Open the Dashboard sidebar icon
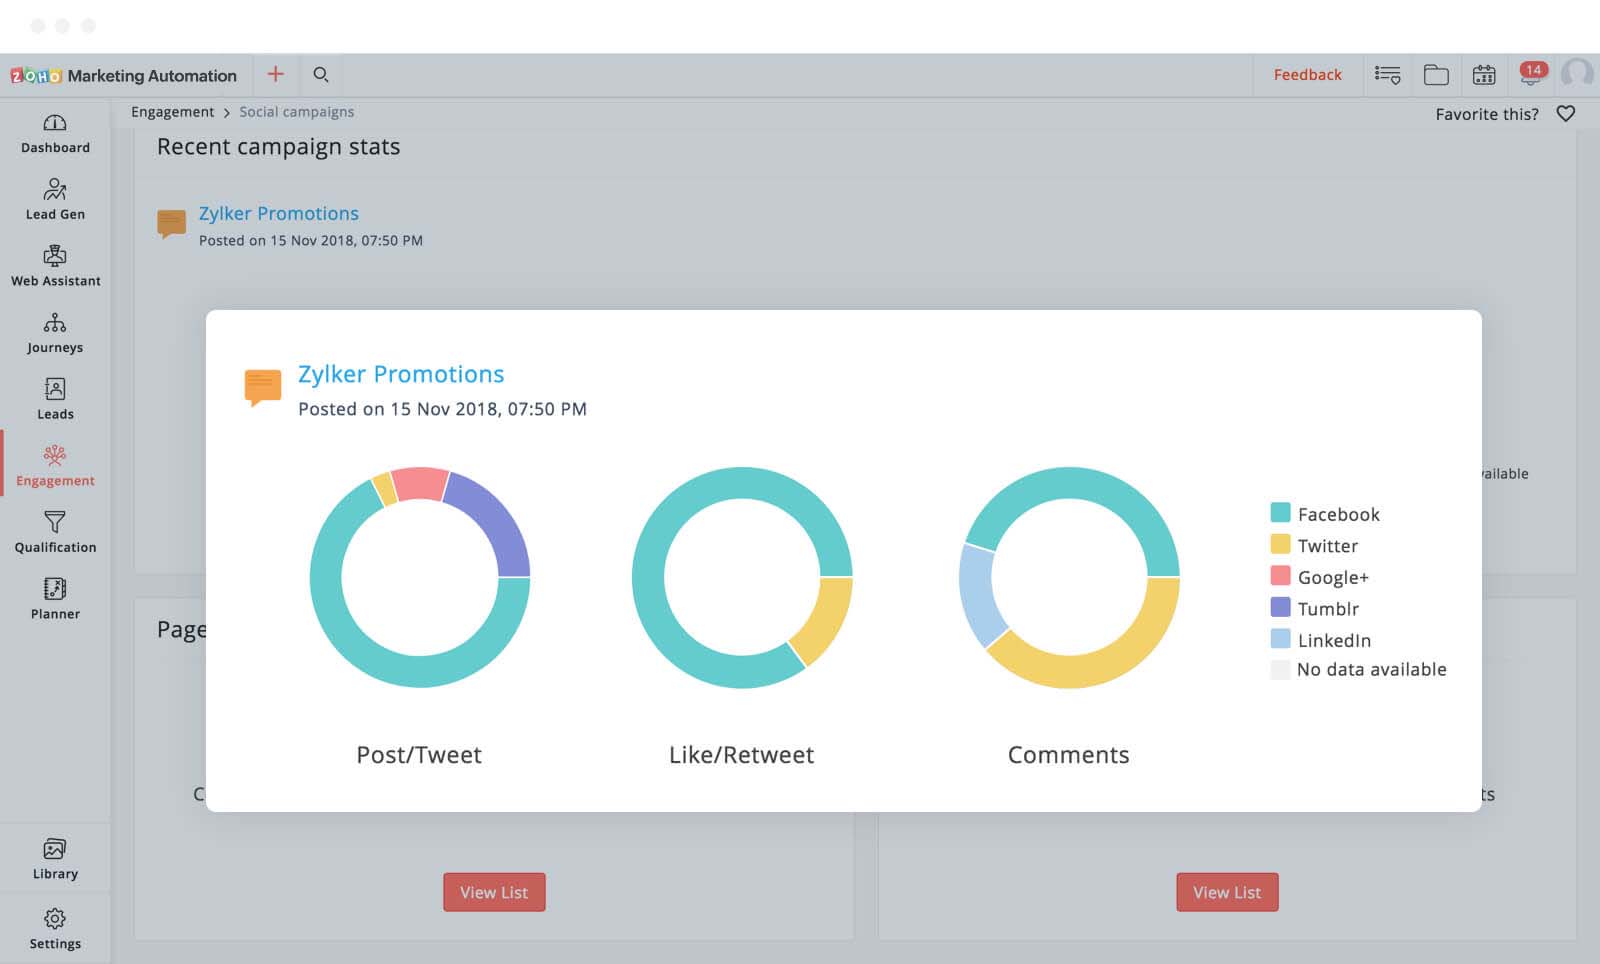The image size is (1600, 964). pos(55,124)
